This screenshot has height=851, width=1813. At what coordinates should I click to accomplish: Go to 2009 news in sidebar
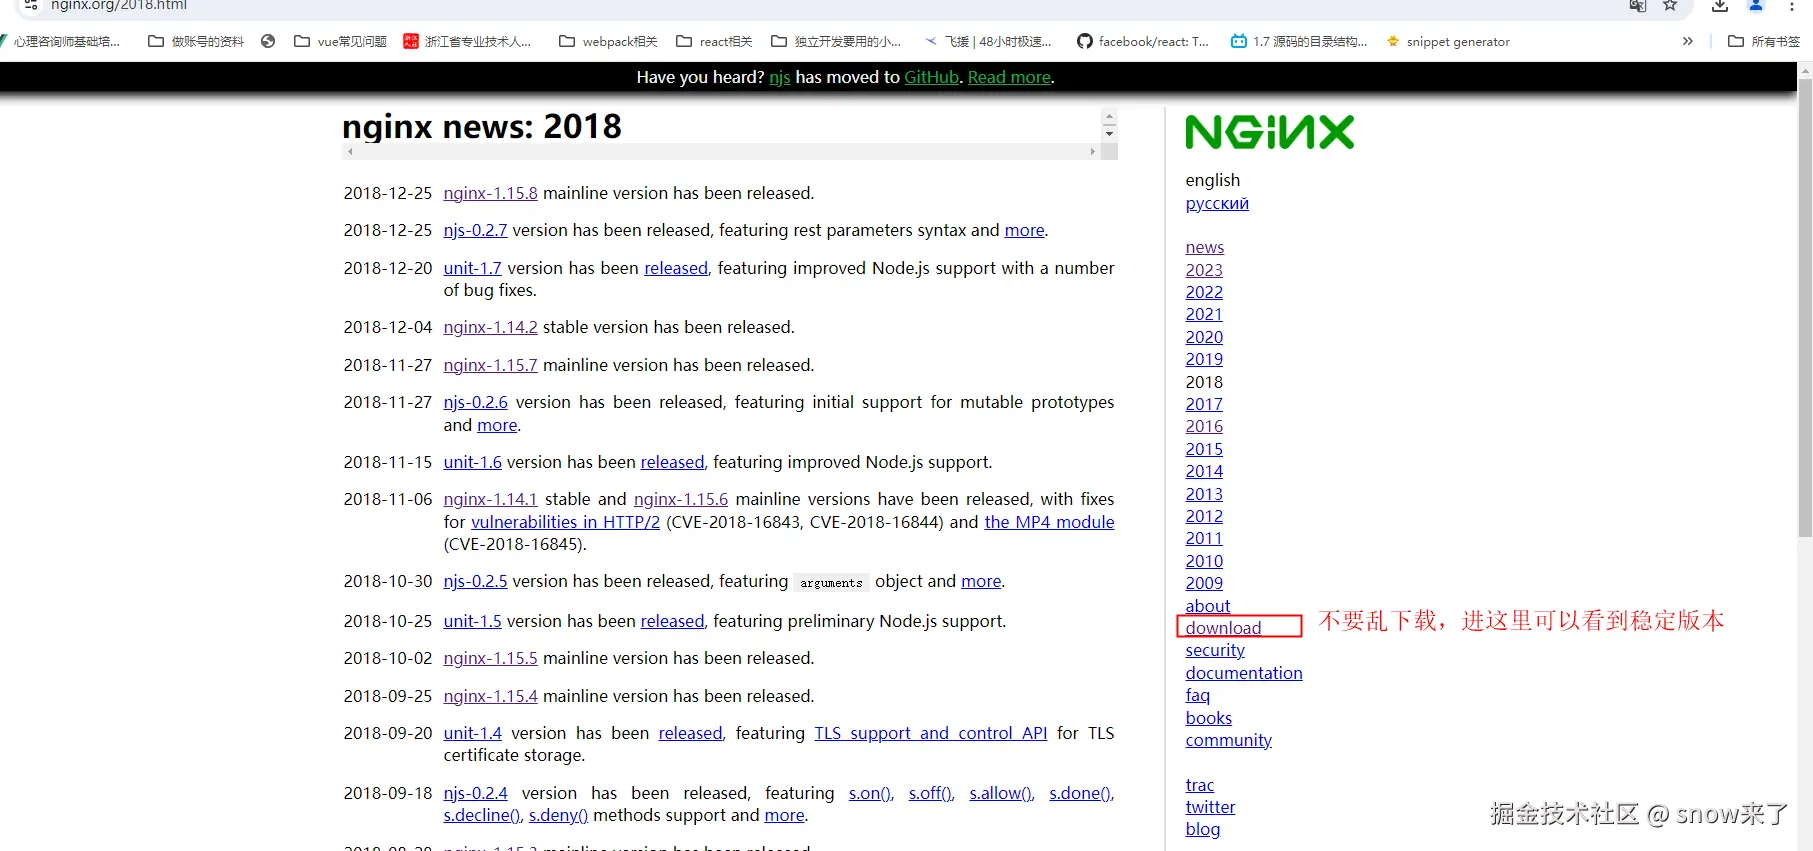coord(1204,583)
